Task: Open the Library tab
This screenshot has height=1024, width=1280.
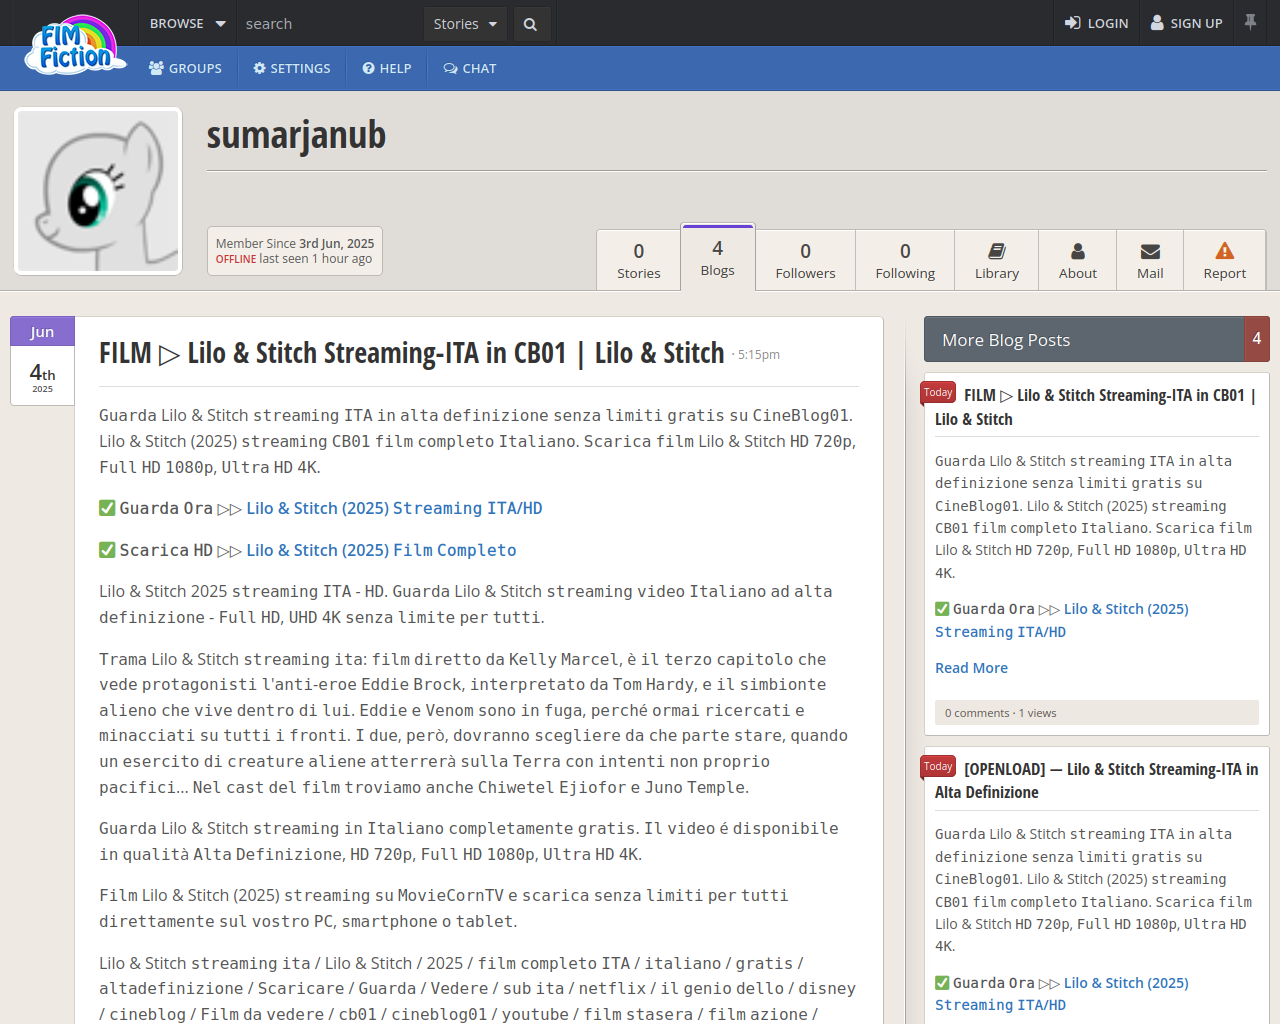Action: coord(997,260)
